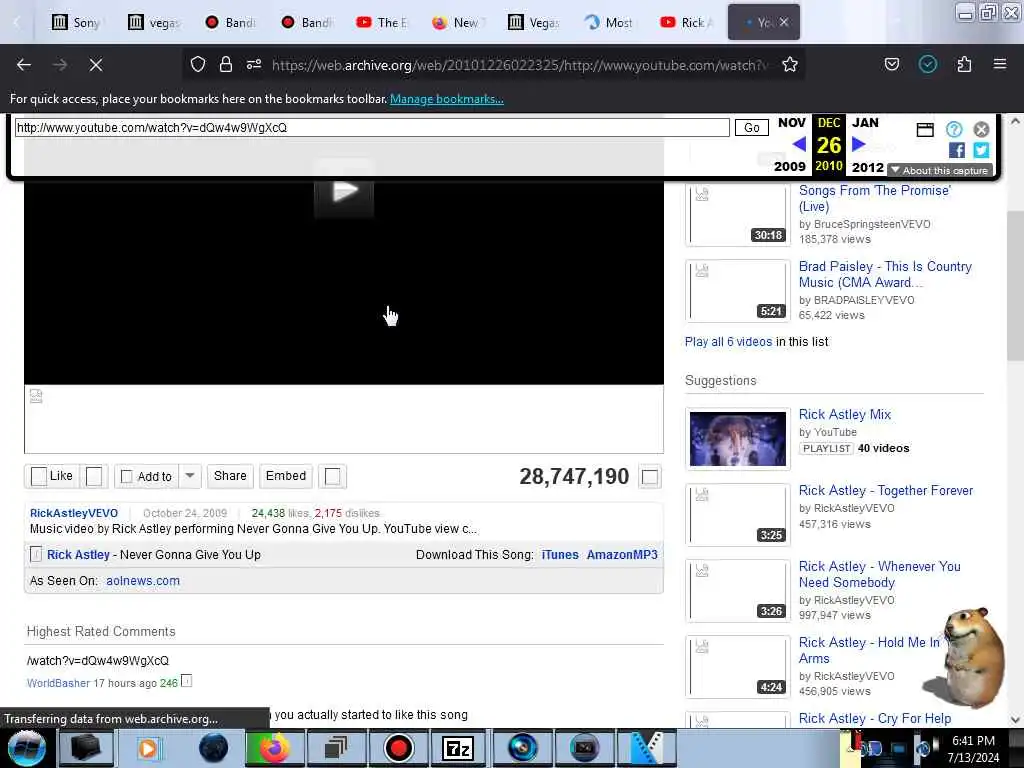Stop loading the page with the X button
The height and width of the screenshot is (768, 1024).
tap(96, 65)
